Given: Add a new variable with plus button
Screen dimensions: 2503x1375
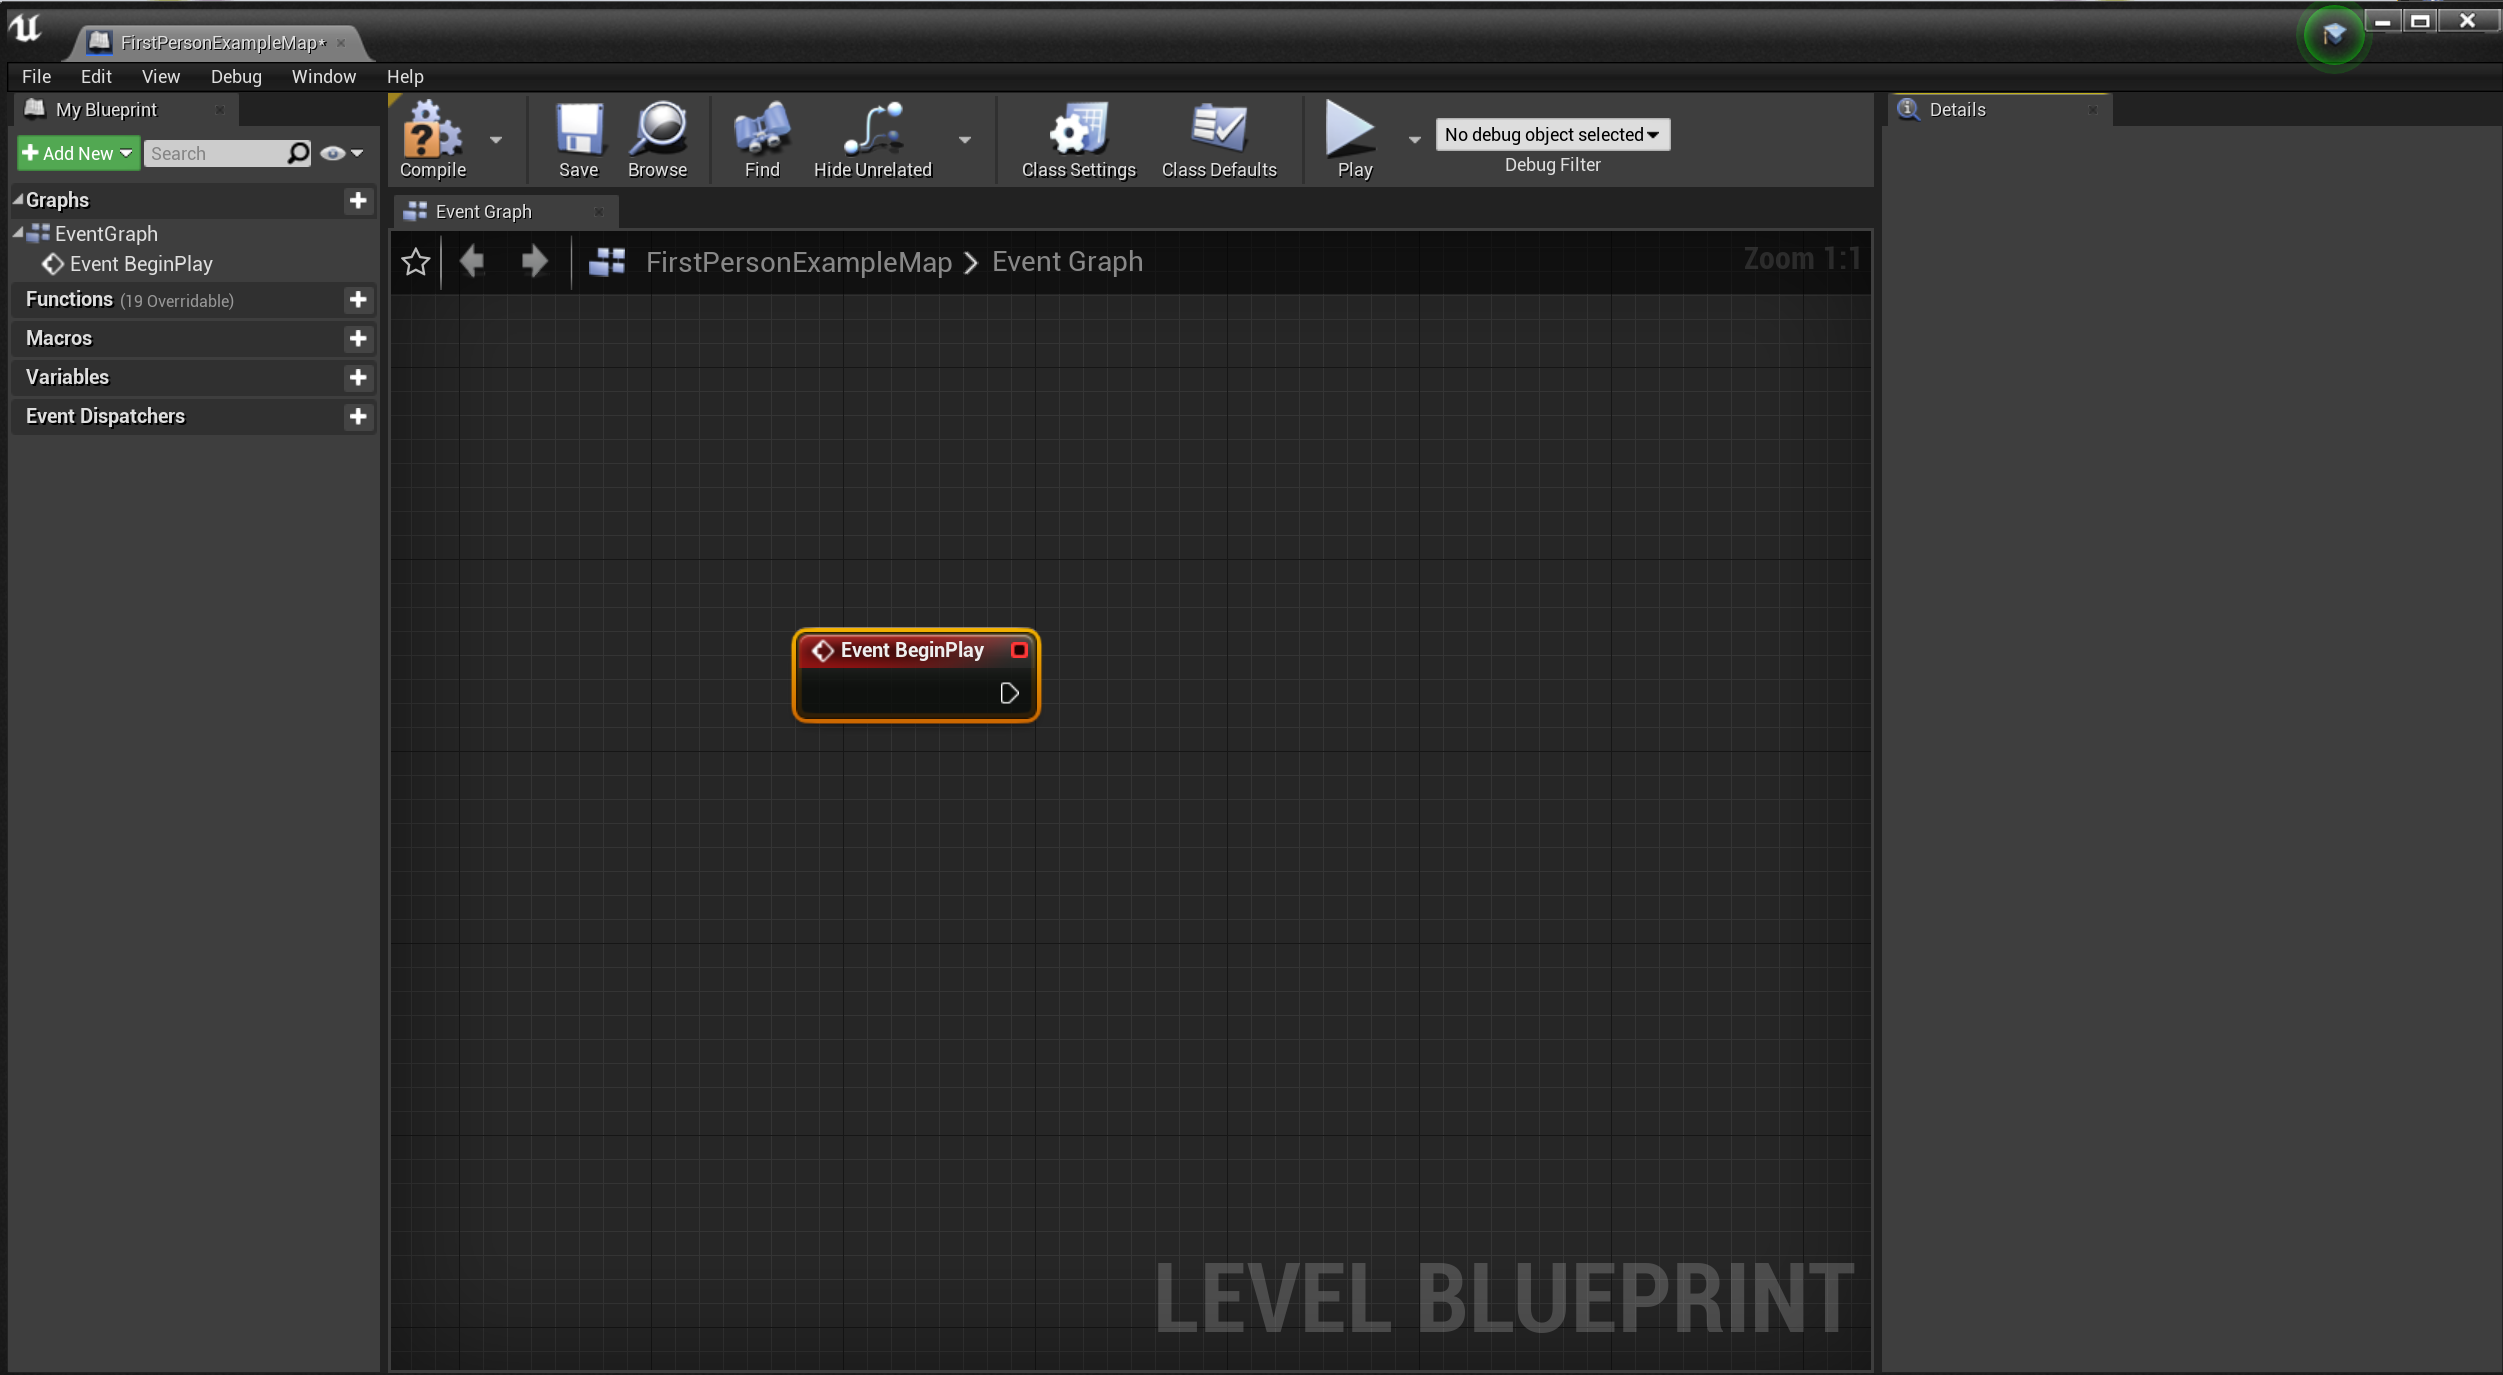Looking at the screenshot, I should point(358,377).
